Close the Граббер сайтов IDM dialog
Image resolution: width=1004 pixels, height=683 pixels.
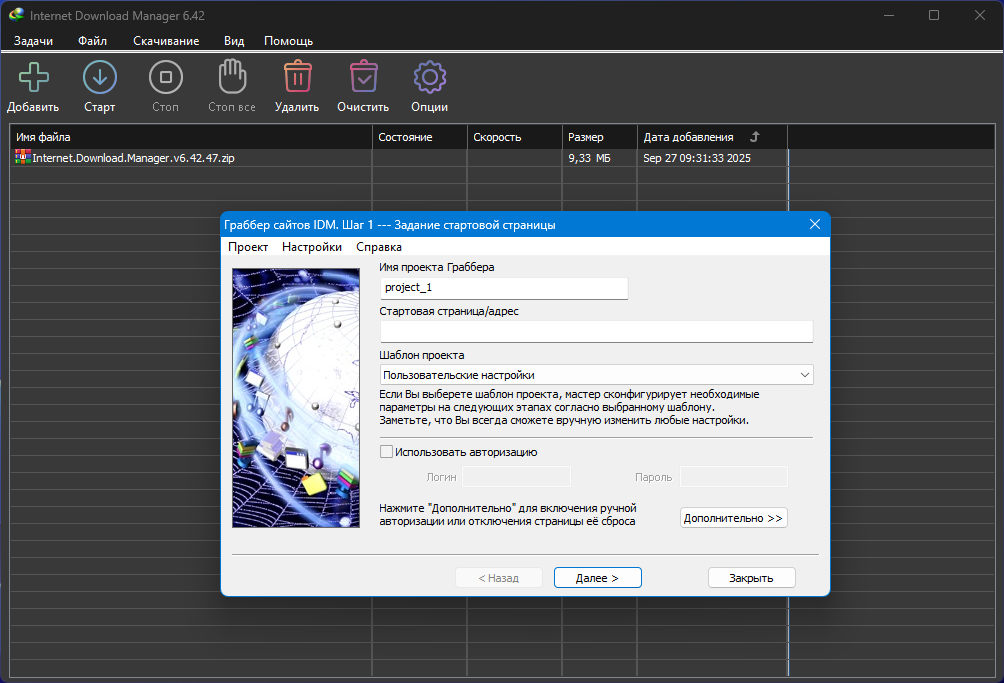pos(814,225)
